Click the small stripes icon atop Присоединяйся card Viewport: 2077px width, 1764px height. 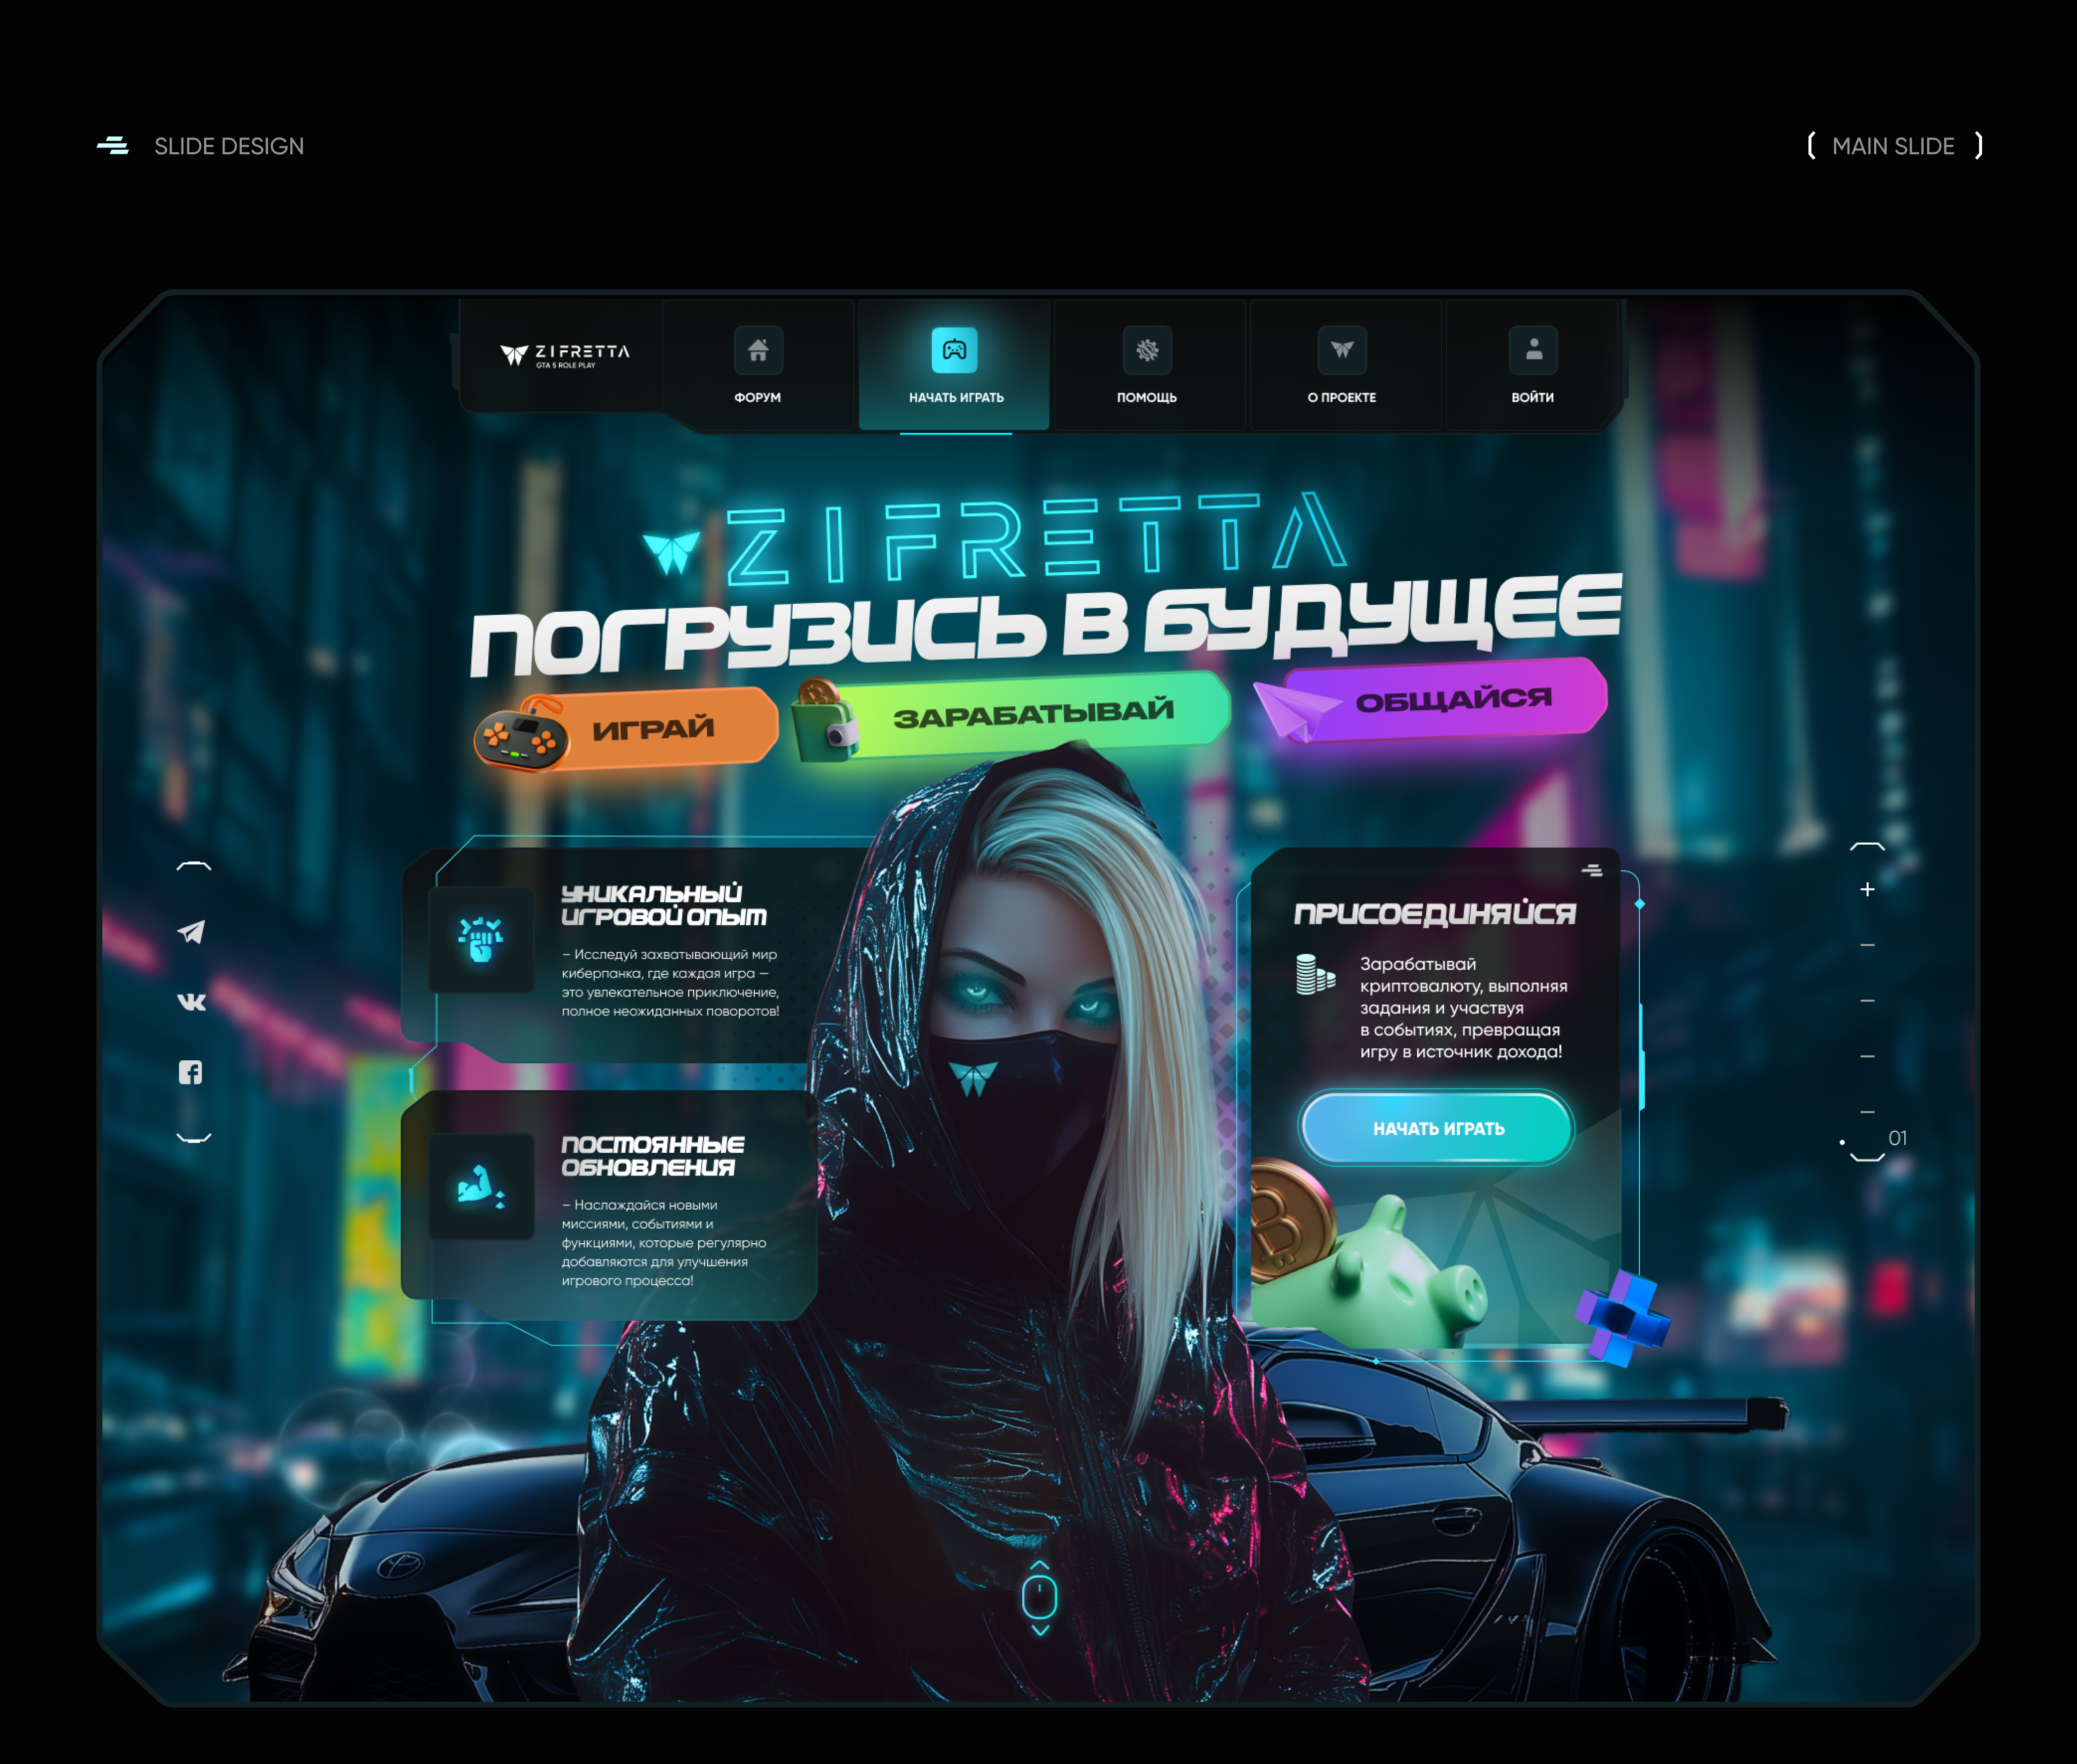pyautogui.click(x=1592, y=871)
